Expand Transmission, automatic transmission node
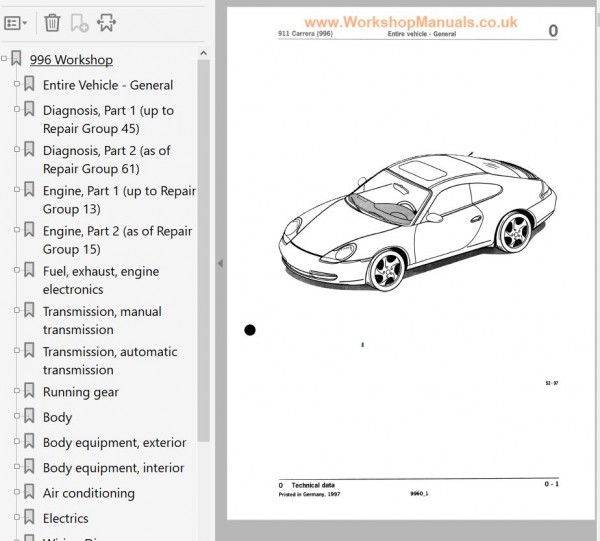Viewport: 600px width, 541px height. [17, 350]
